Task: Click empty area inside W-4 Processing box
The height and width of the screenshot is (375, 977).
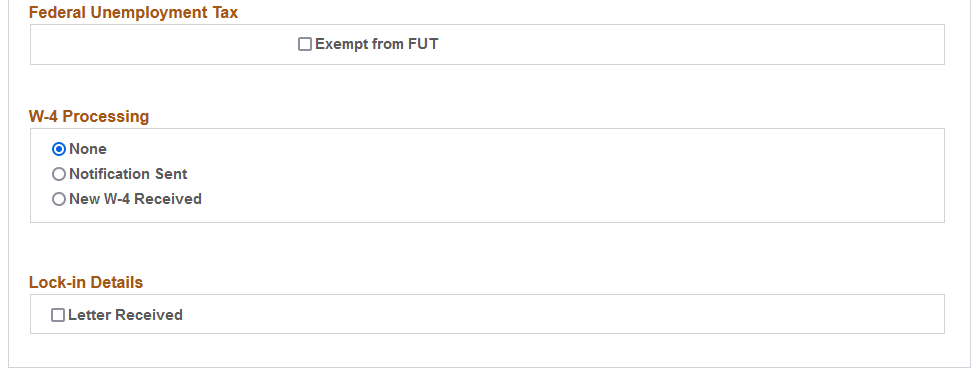Action: click(561, 175)
